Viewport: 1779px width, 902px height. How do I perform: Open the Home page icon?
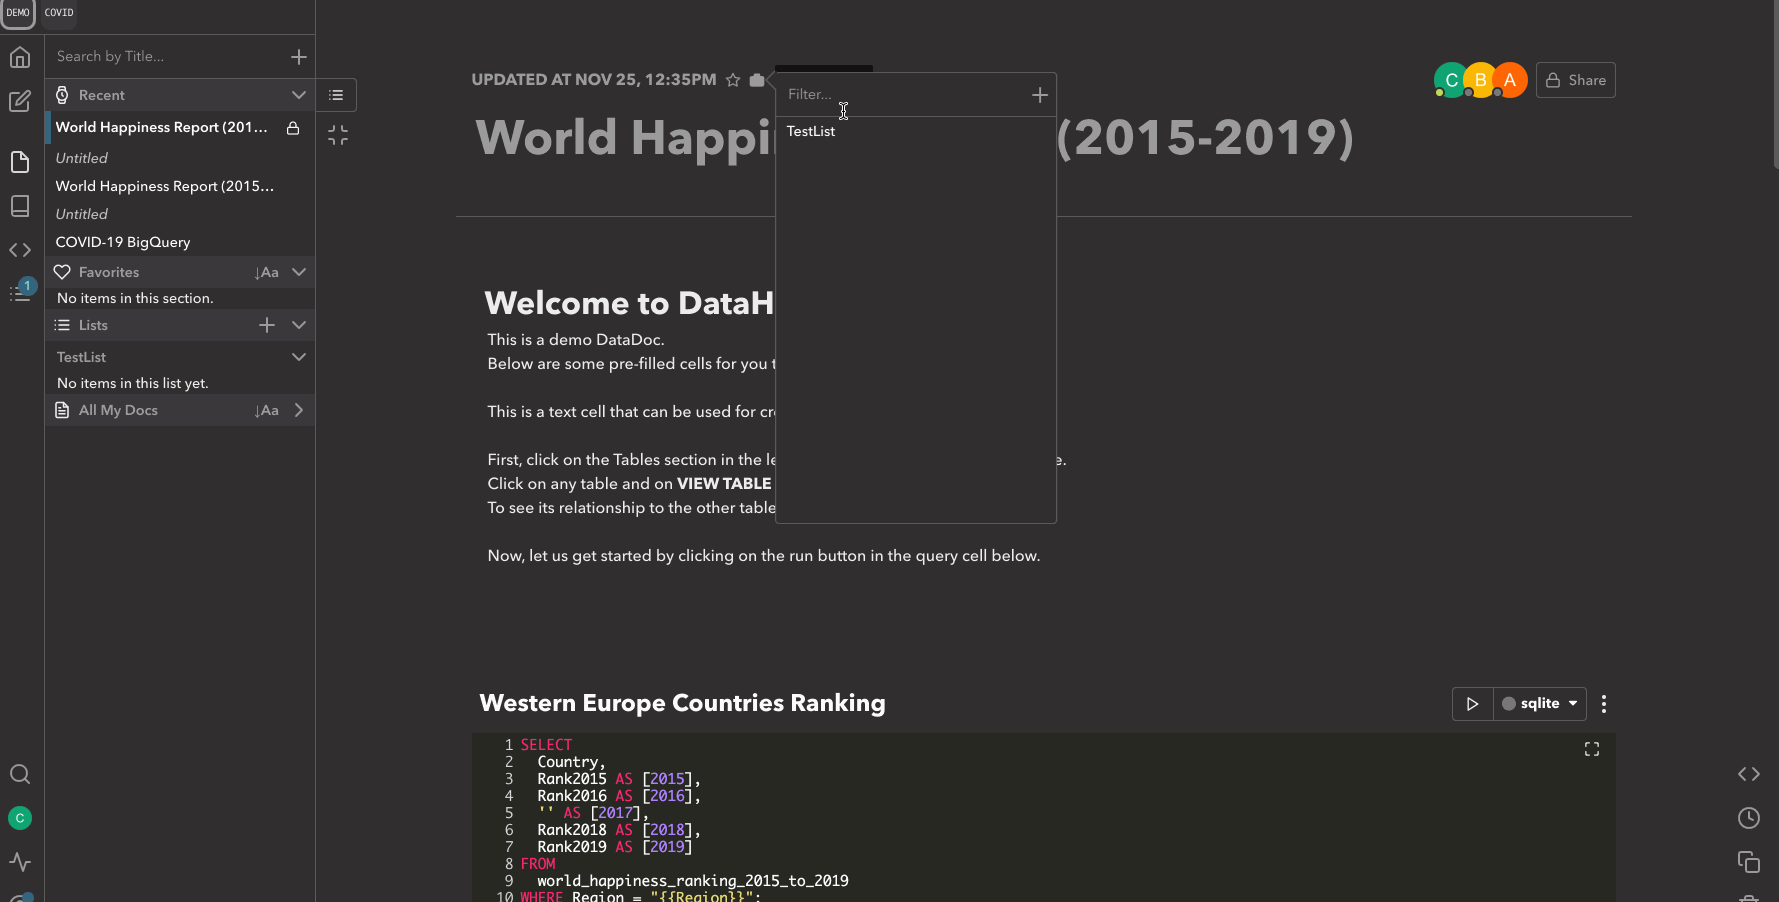coord(20,57)
